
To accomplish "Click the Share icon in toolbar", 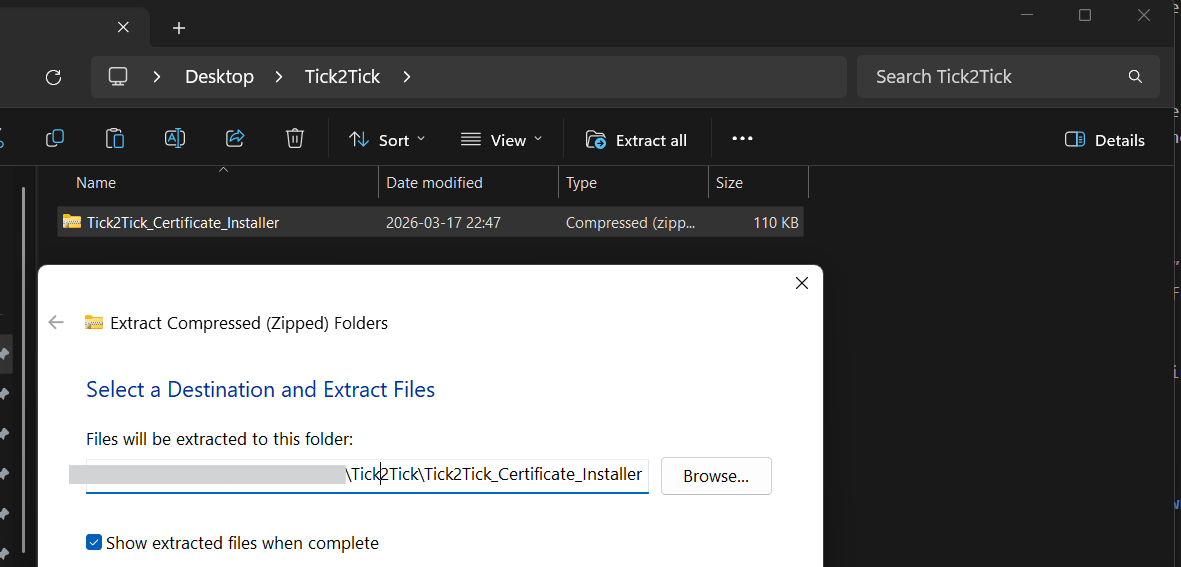I will (235, 139).
